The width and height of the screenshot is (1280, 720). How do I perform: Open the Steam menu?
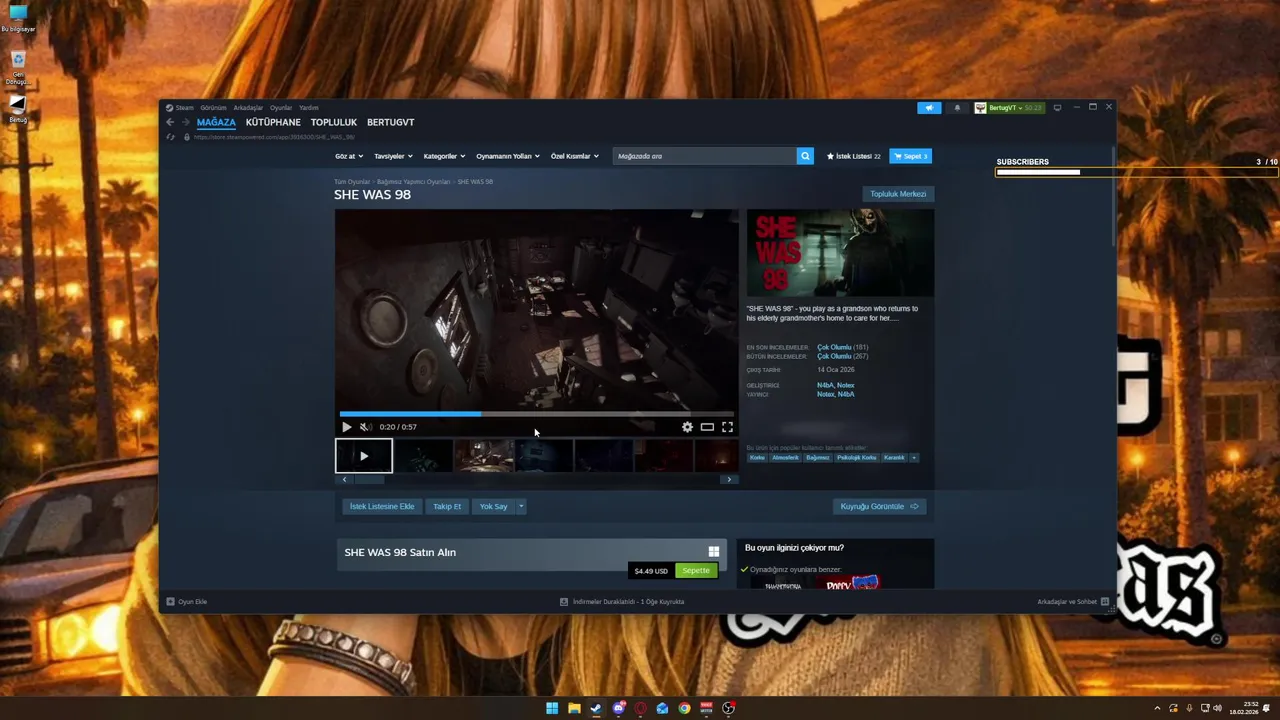[180, 108]
